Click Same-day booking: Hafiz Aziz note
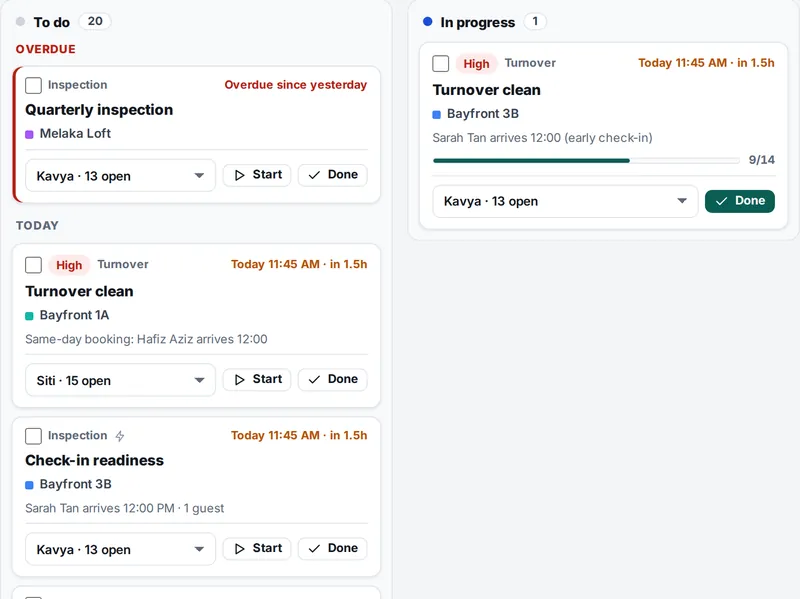This screenshot has height=599, width=800. pos(146,339)
